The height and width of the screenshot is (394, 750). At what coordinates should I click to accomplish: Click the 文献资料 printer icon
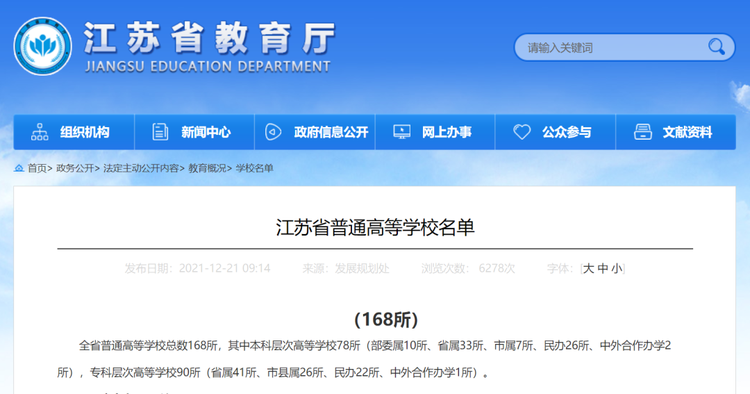coord(642,132)
